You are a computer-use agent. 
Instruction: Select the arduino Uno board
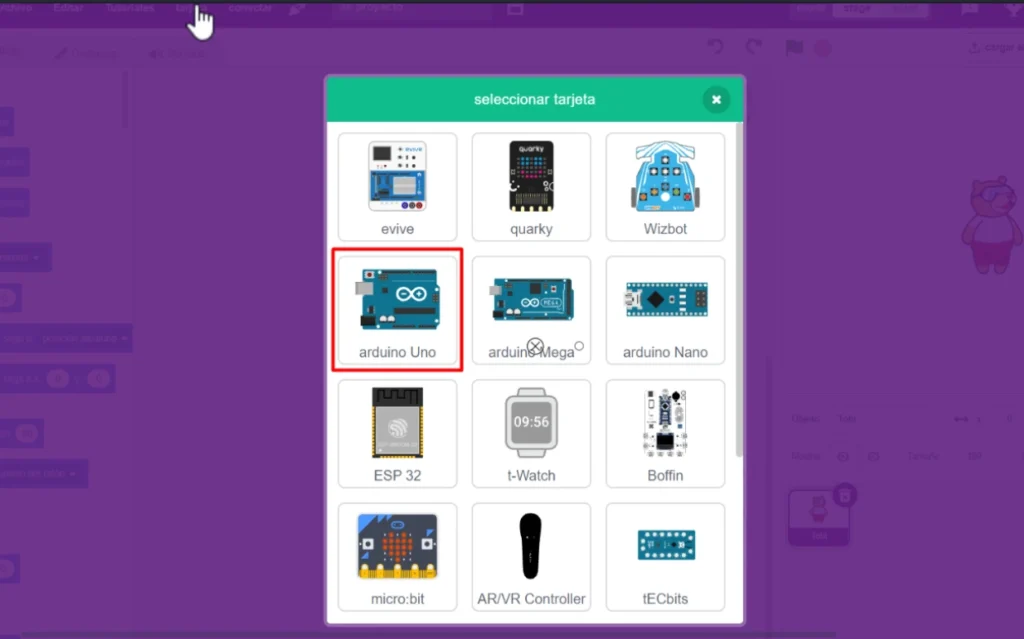point(397,310)
